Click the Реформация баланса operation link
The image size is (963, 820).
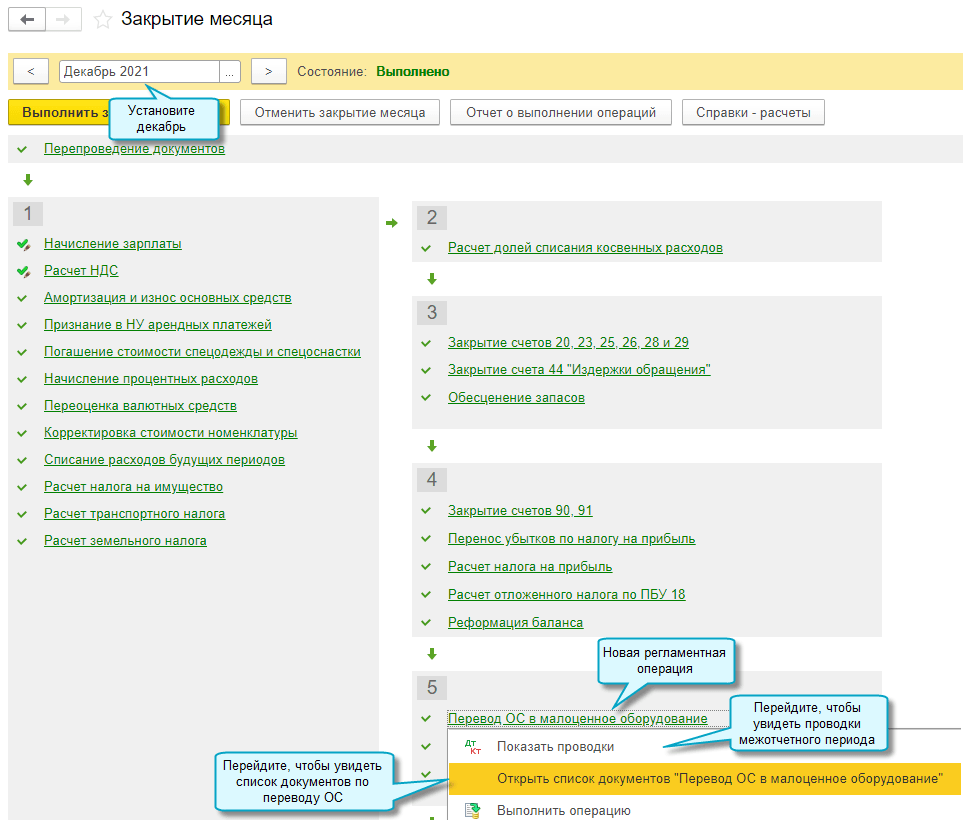[515, 622]
